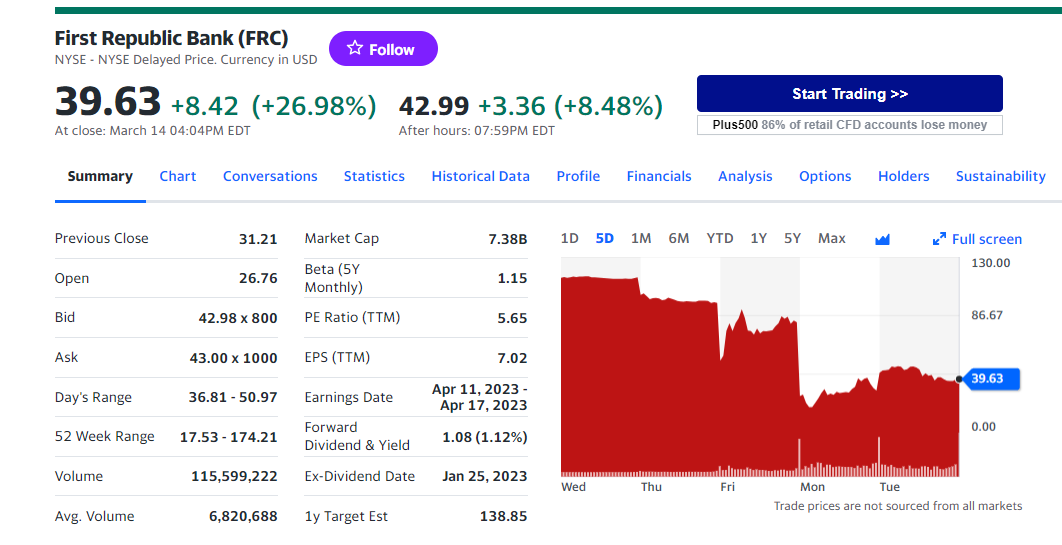Click the First Republic Bank (FRC) title

click(x=171, y=38)
